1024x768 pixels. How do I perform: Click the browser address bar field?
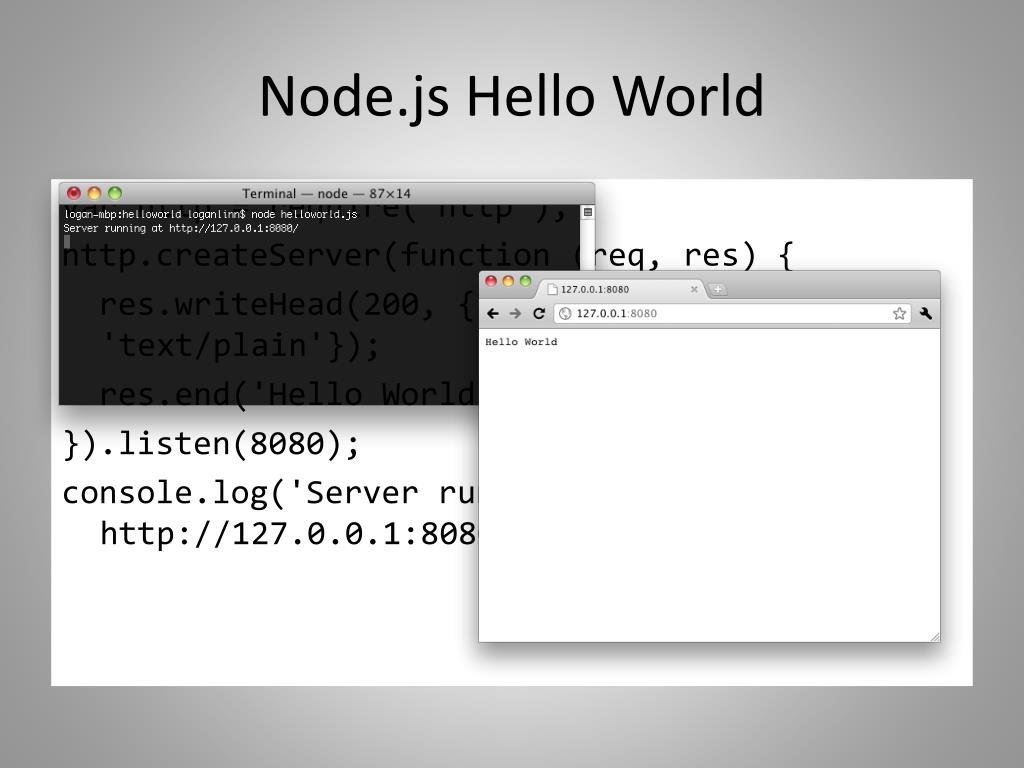pyautogui.click(x=732, y=313)
